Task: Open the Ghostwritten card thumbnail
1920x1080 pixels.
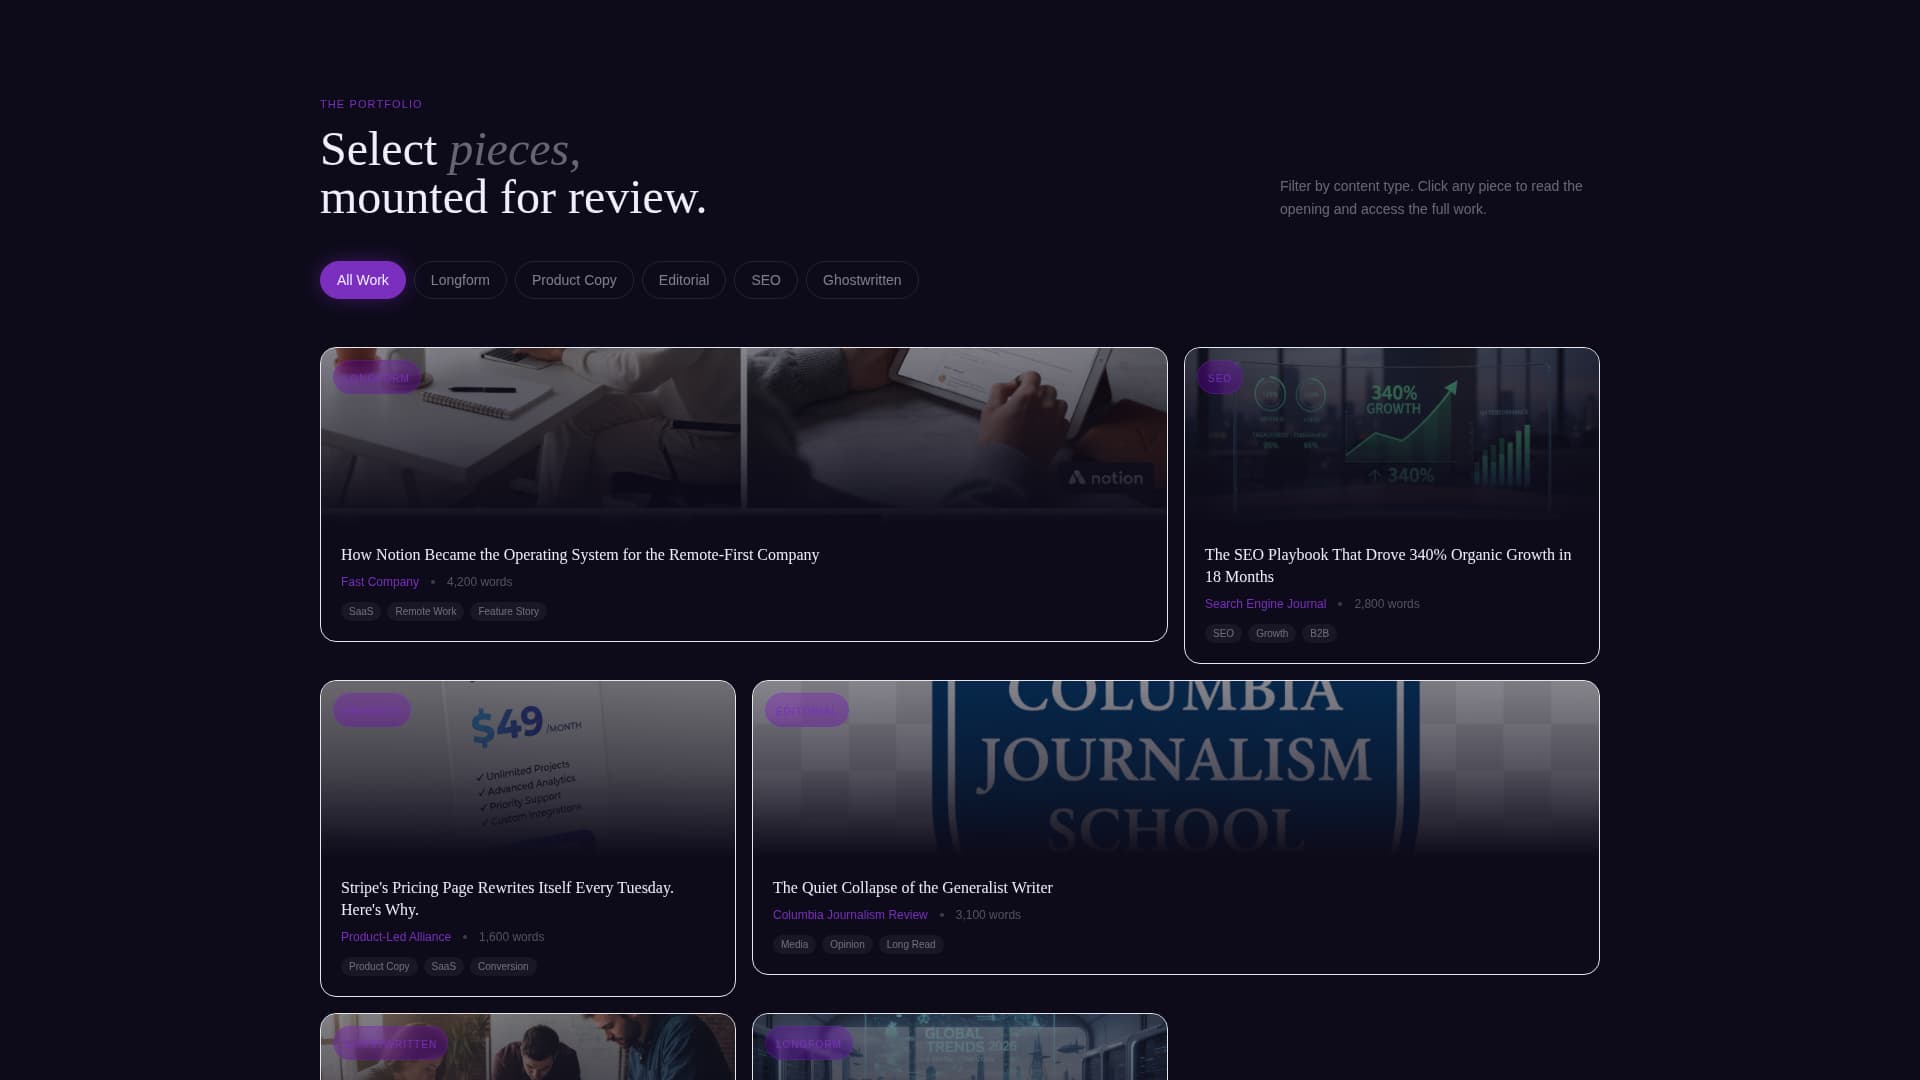Action: coord(528,1047)
